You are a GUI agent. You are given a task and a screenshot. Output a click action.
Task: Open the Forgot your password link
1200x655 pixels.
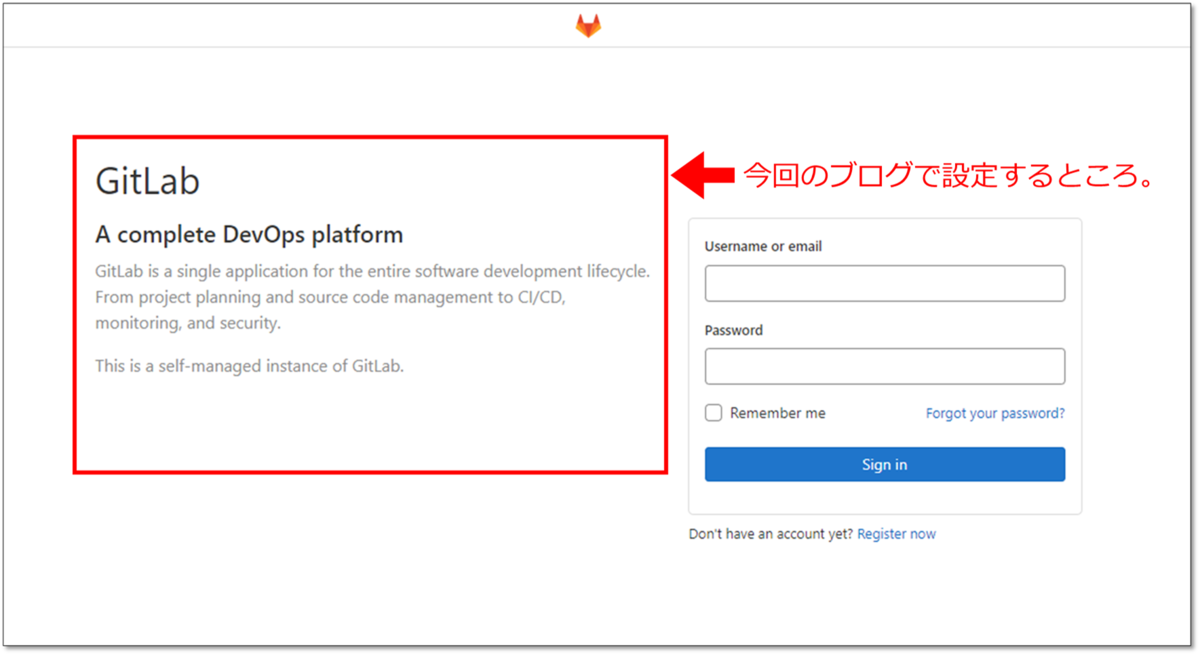995,413
